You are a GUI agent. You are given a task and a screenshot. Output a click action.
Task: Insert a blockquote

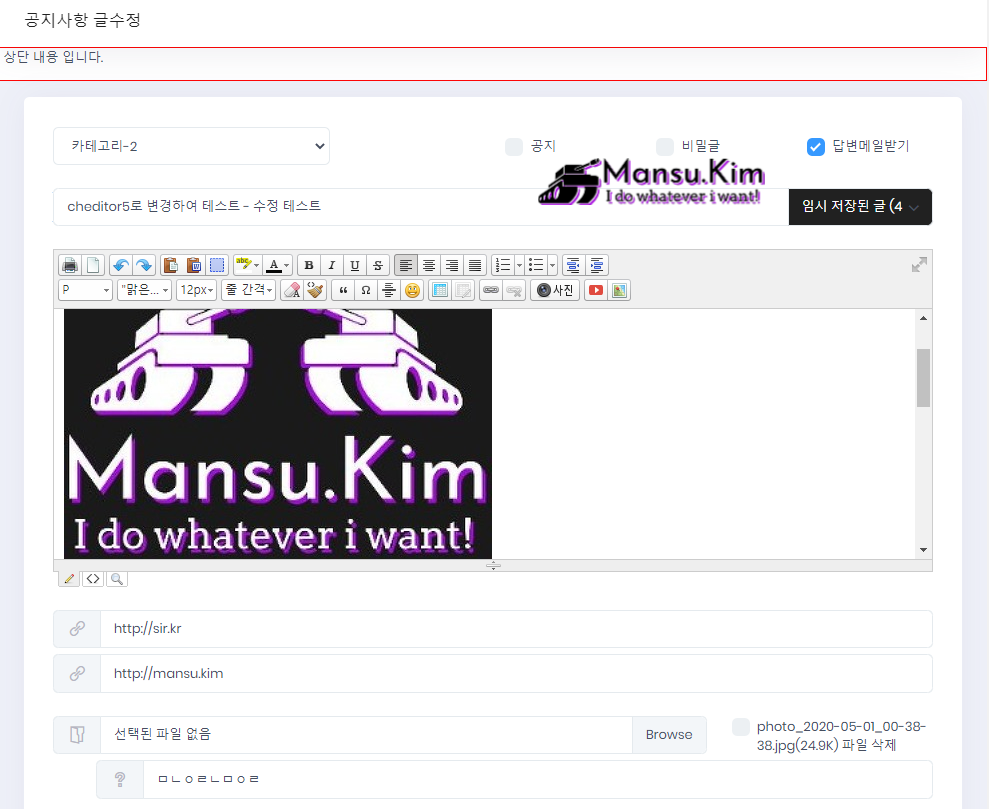click(x=343, y=290)
